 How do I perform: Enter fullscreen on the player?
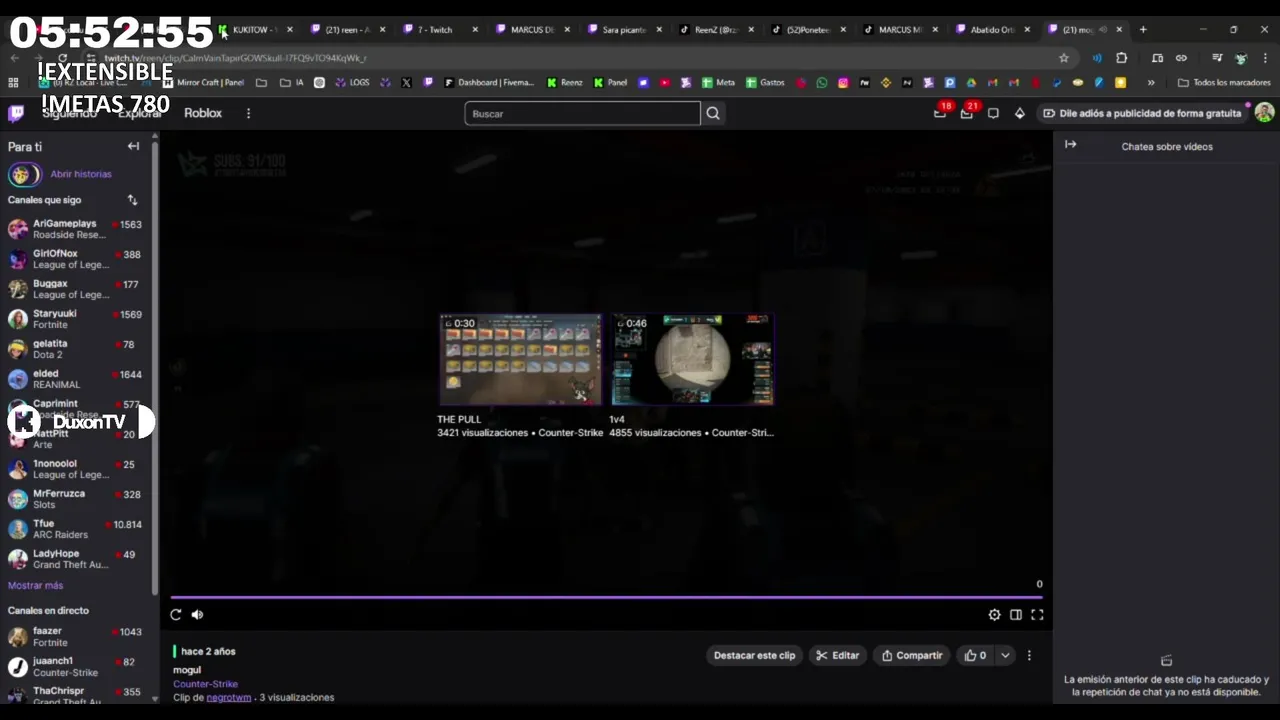[1037, 615]
